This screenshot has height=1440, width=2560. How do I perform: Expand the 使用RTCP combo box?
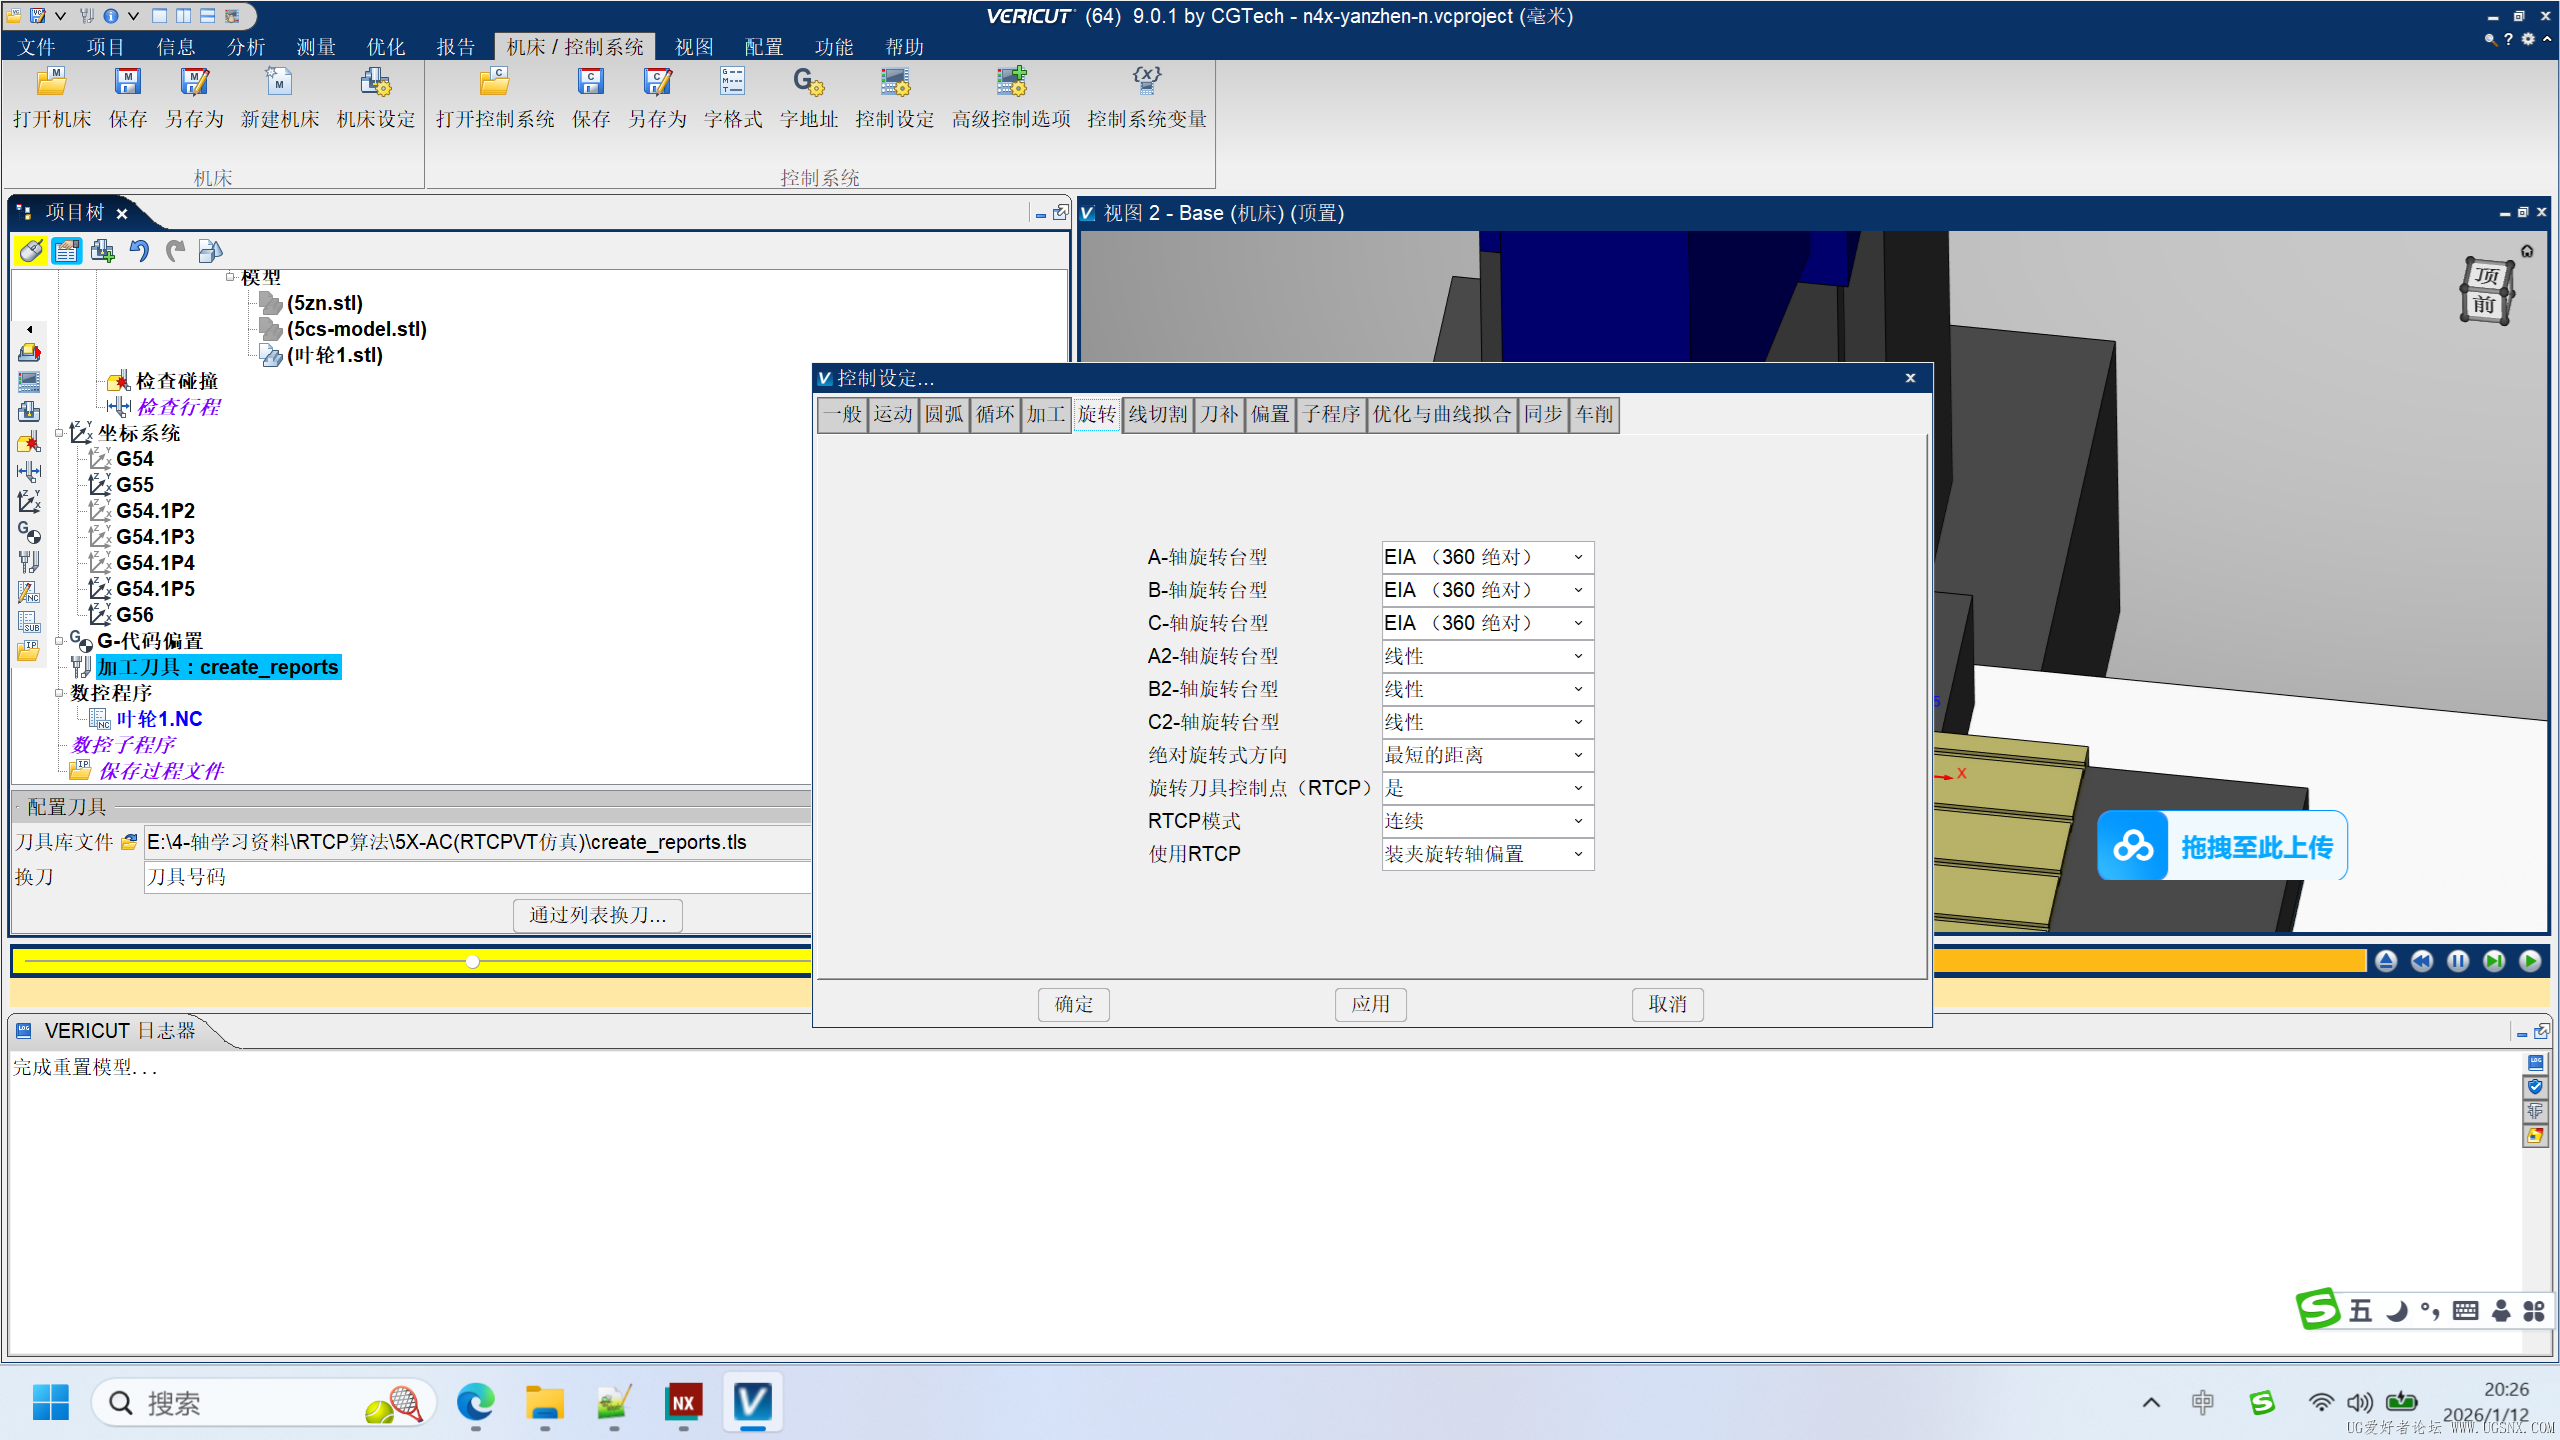click(x=1487, y=854)
